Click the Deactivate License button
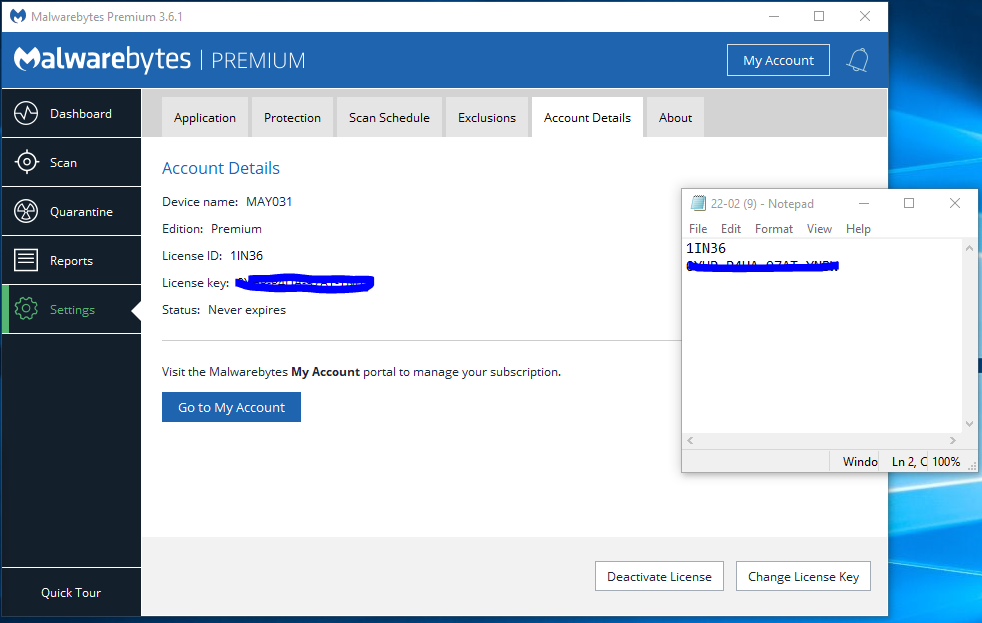 659,576
